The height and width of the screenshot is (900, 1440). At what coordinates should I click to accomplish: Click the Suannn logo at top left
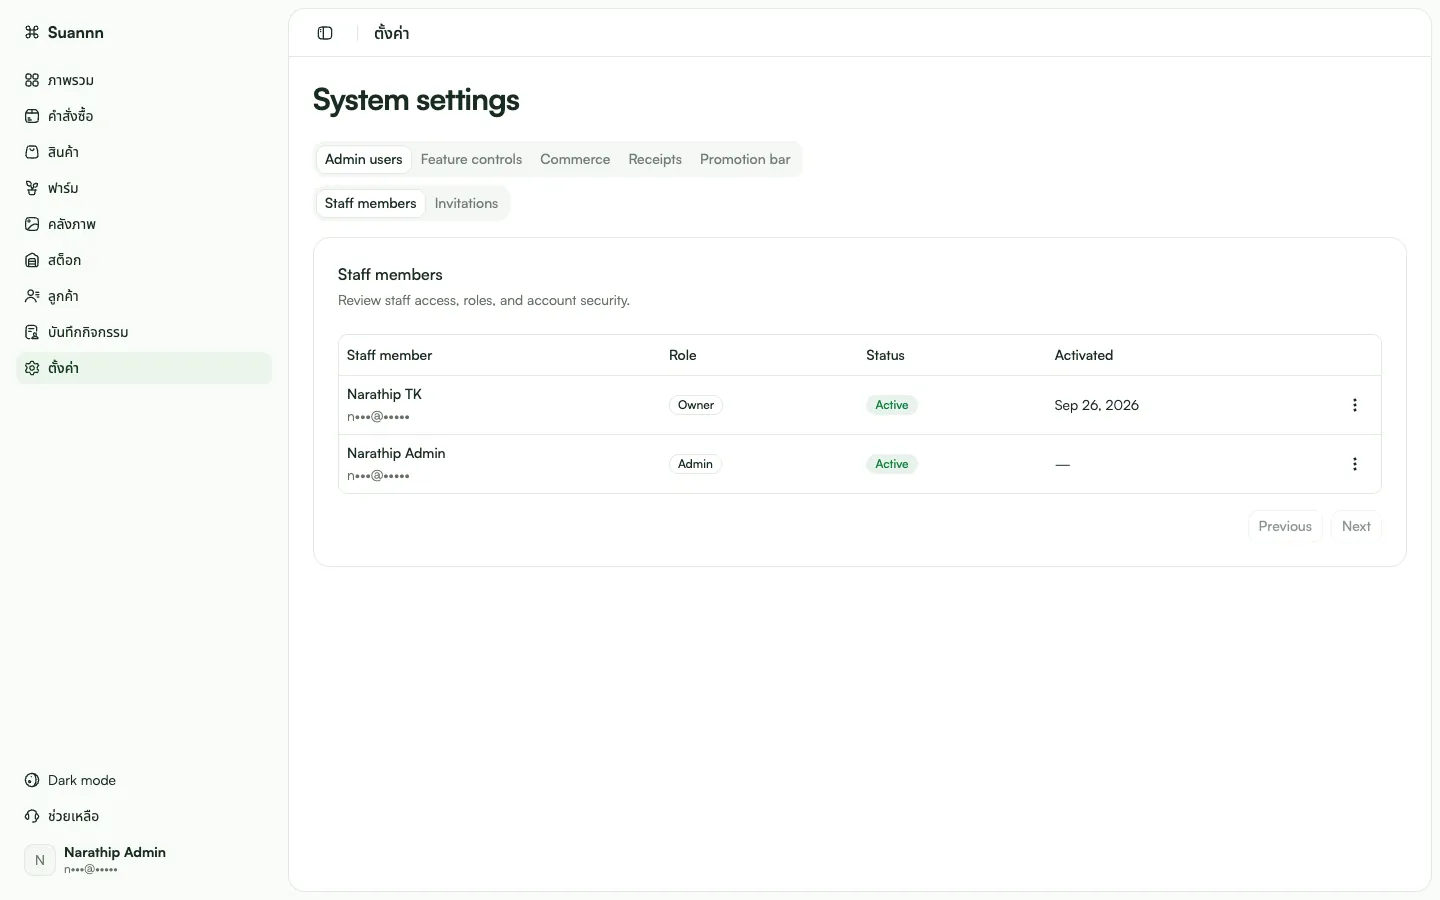(64, 32)
